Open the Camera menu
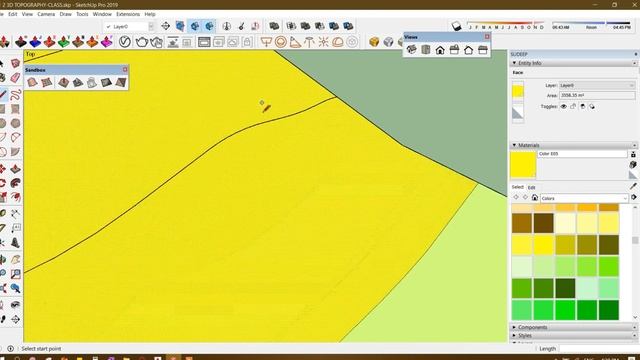640x360 pixels. tap(46, 14)
